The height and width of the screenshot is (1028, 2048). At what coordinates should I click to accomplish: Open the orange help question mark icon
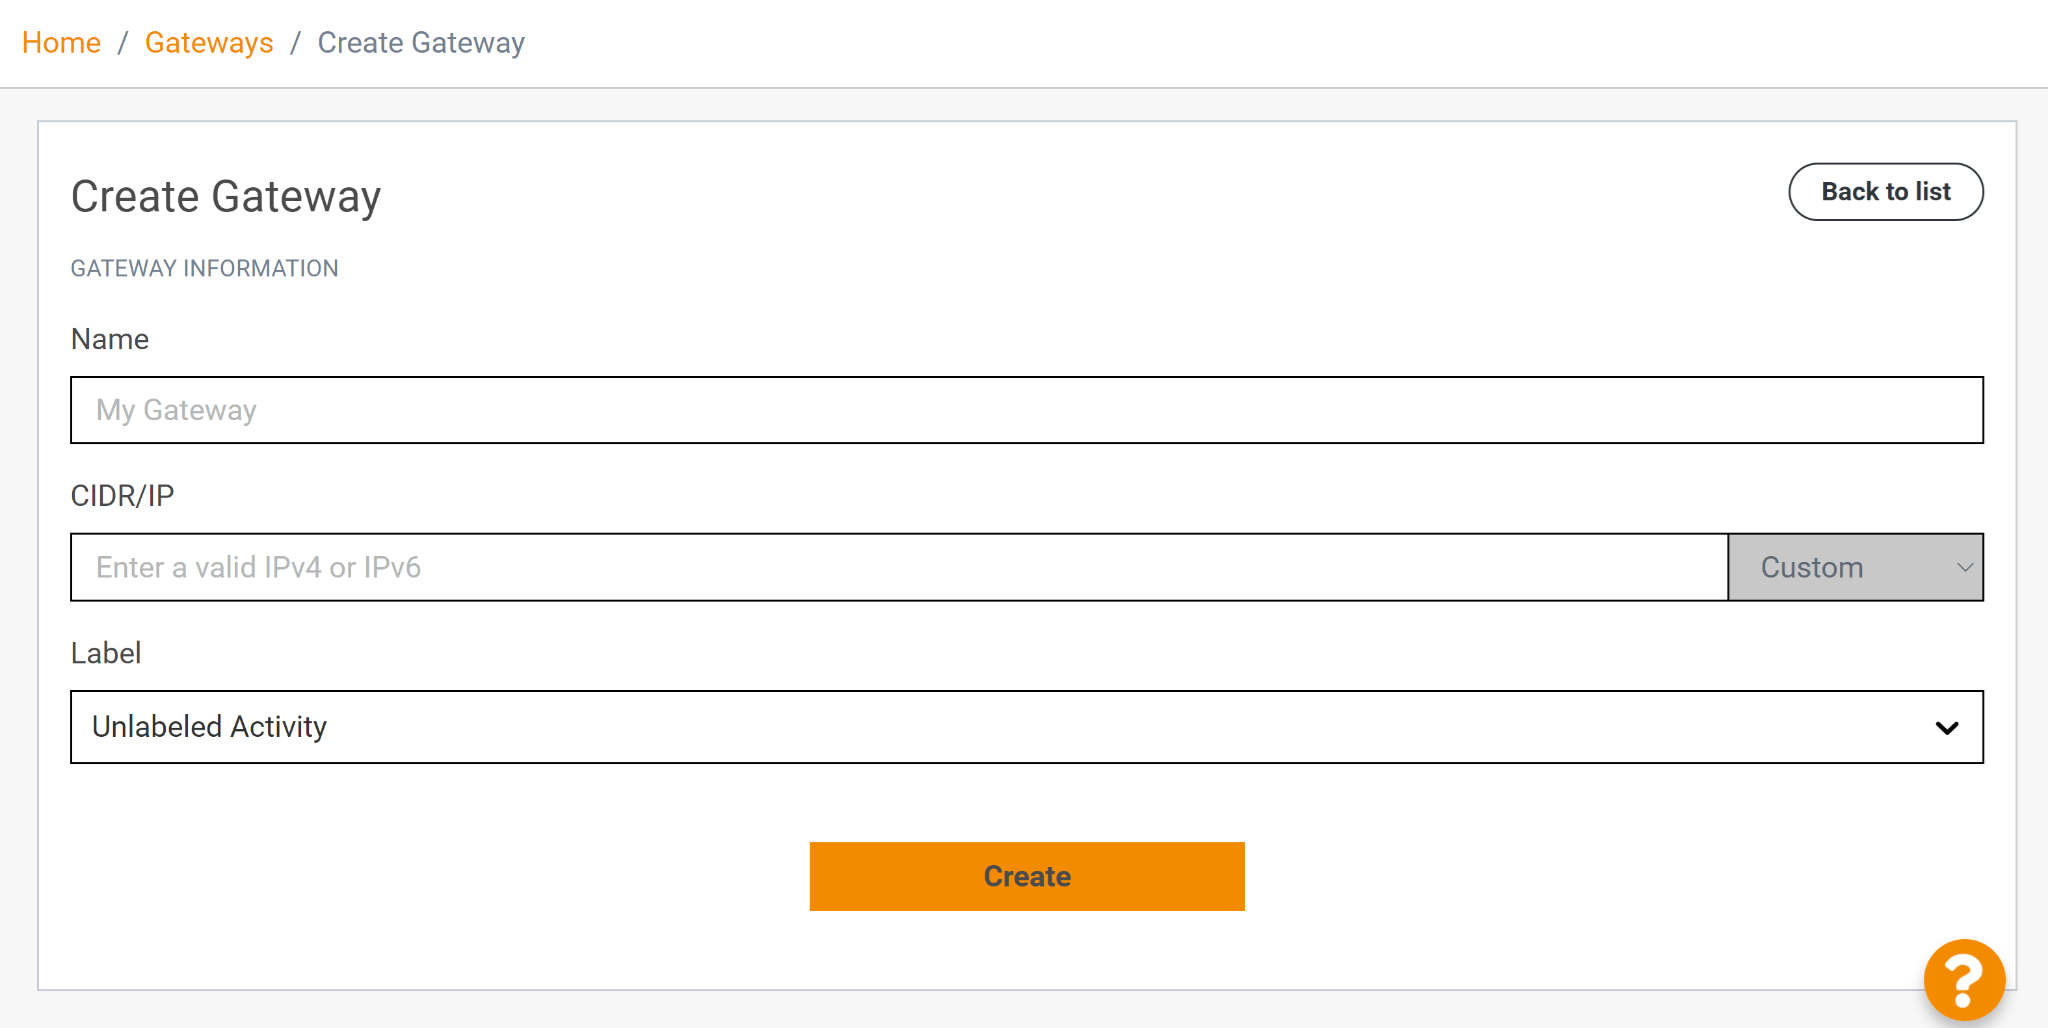[x=1963, y=980]
